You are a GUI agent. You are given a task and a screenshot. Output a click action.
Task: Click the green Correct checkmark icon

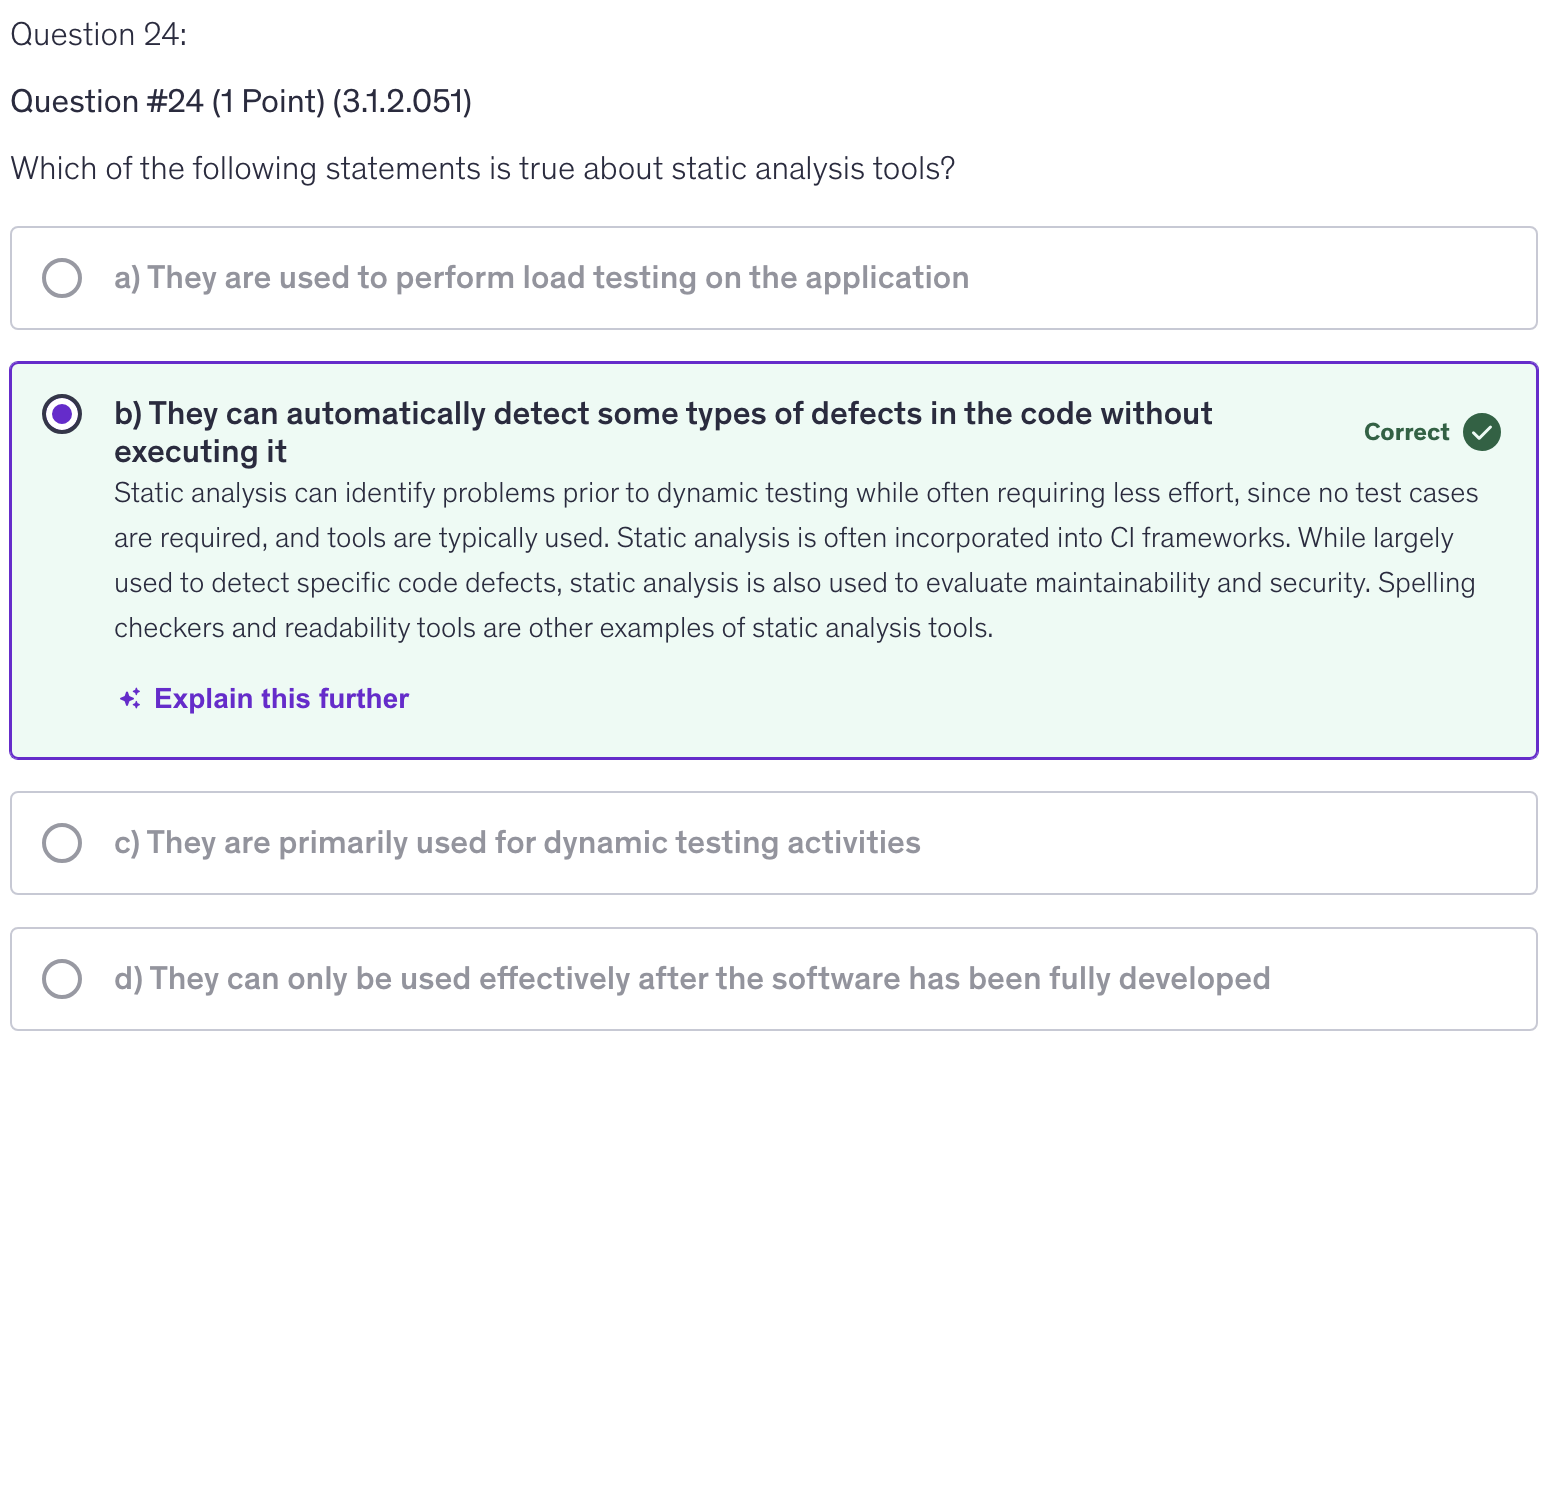click(x=1481, y=432)
